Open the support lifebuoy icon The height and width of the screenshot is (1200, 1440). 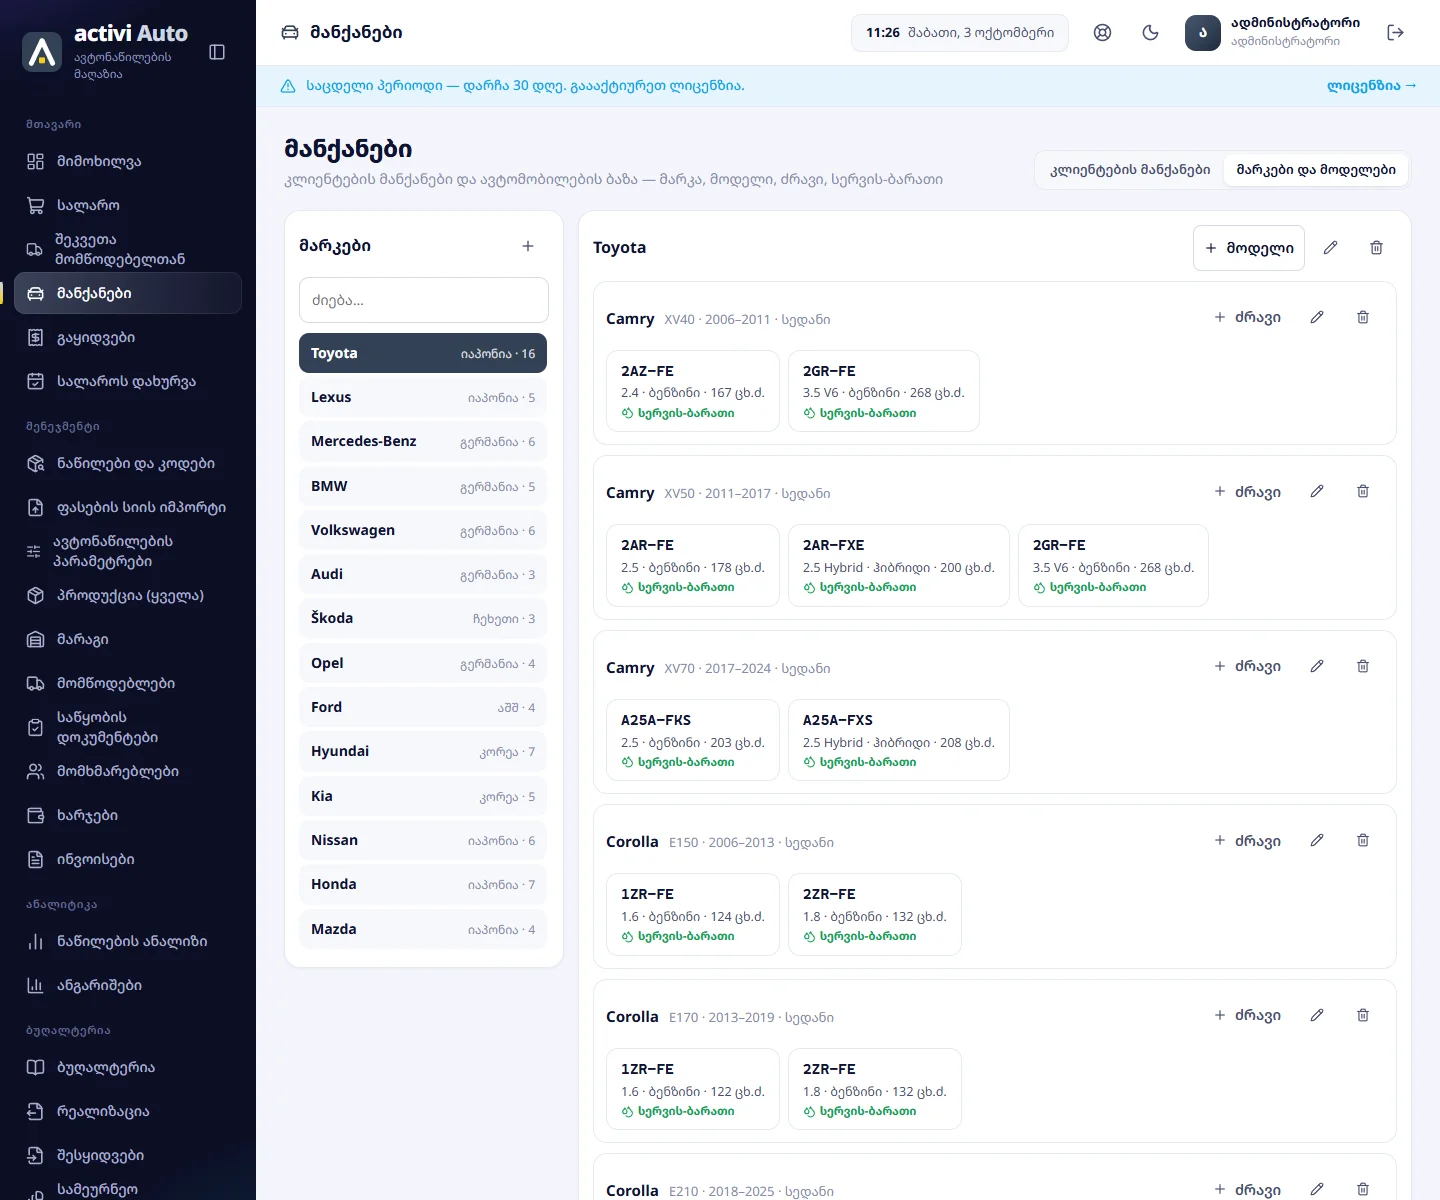[1102, 32]
